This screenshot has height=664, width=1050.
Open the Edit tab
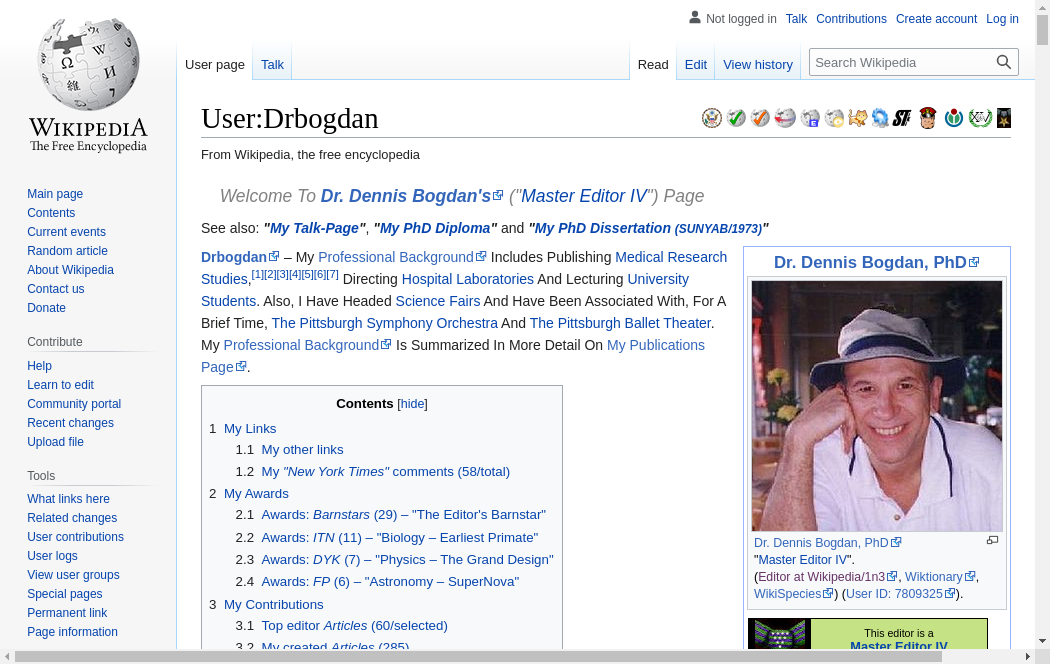[695, 64]
